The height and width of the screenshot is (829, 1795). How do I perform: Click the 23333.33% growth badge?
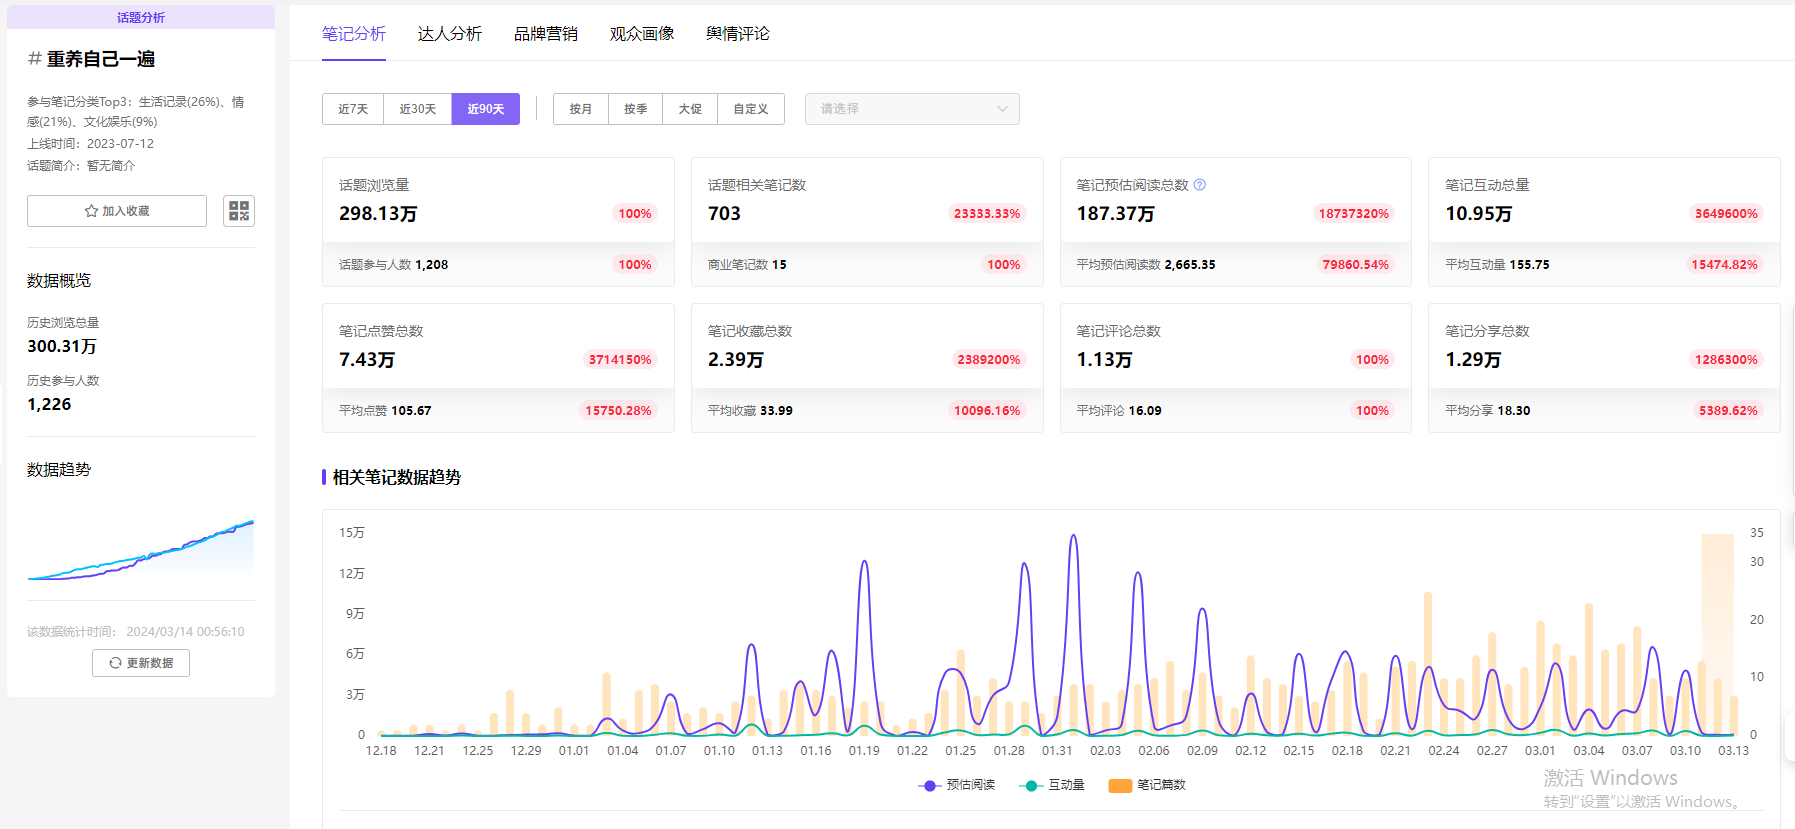987,213
